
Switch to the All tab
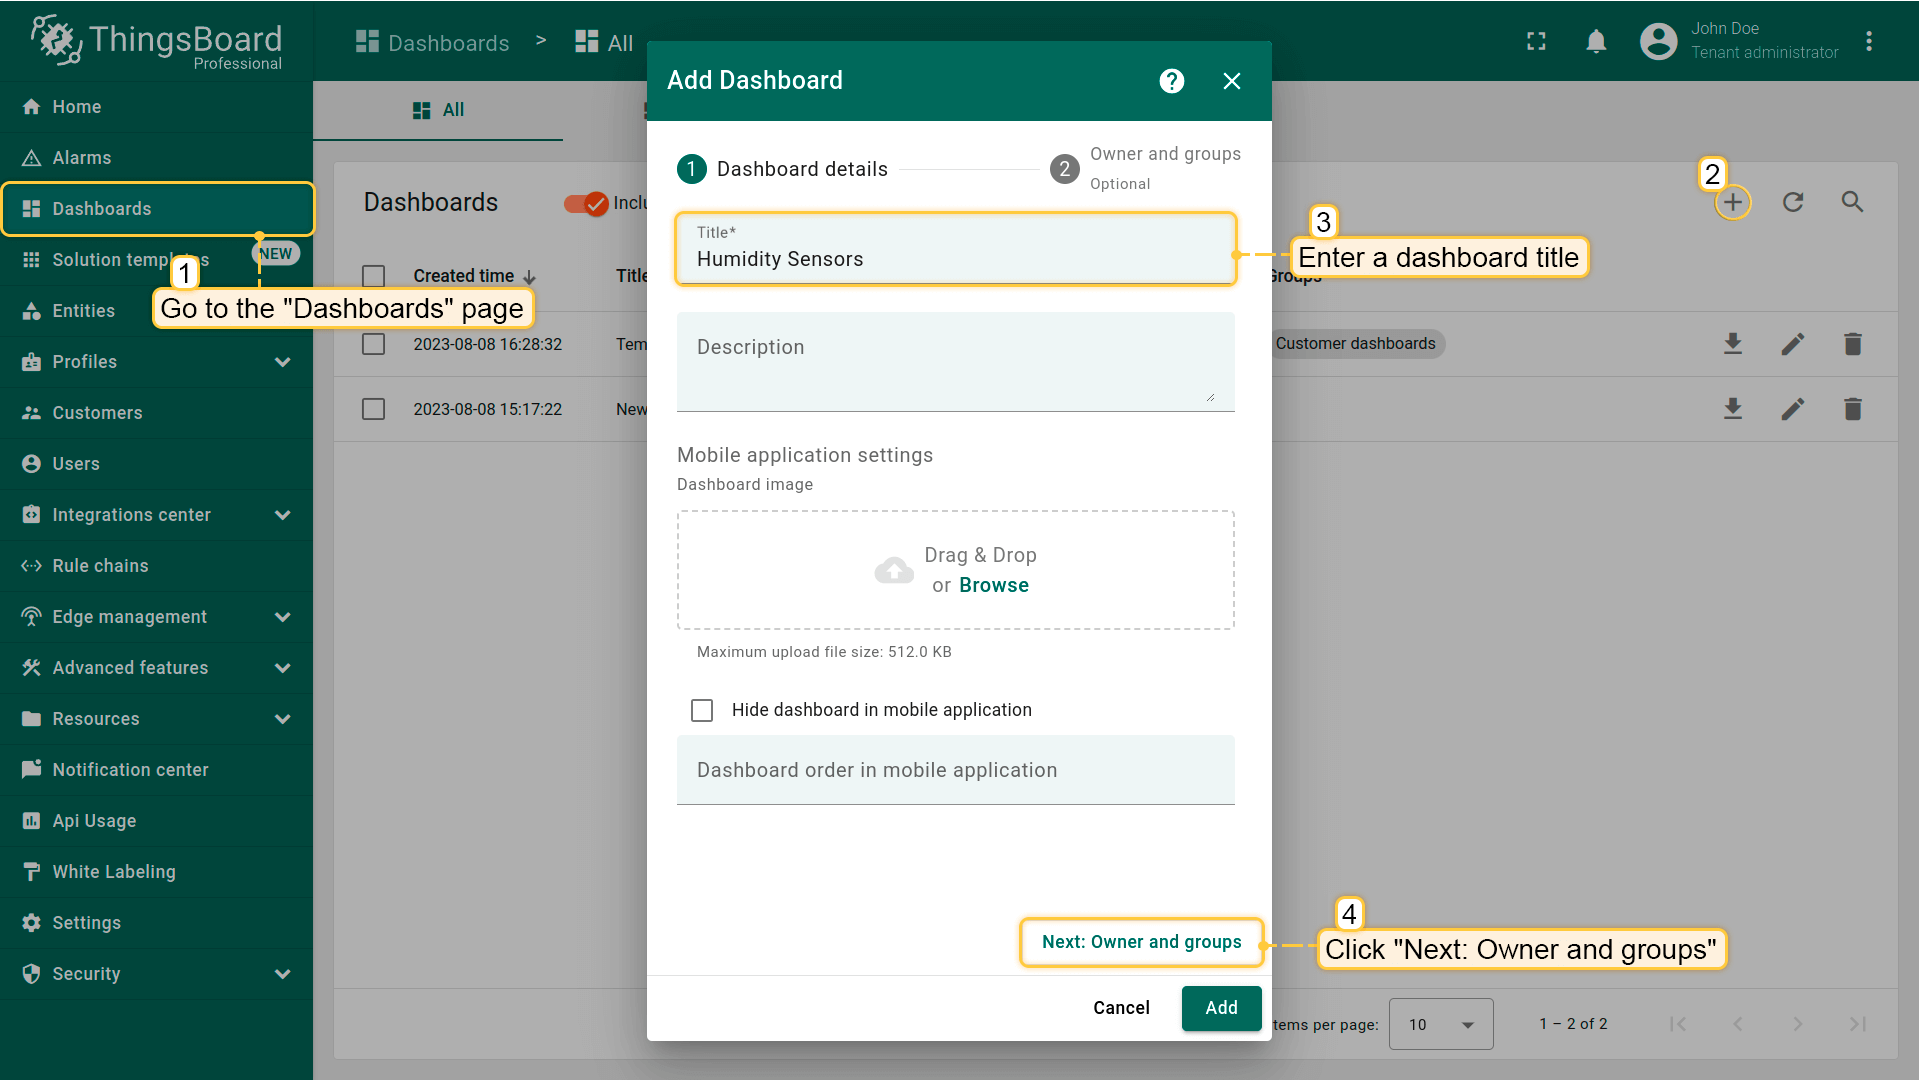point(439,110)
